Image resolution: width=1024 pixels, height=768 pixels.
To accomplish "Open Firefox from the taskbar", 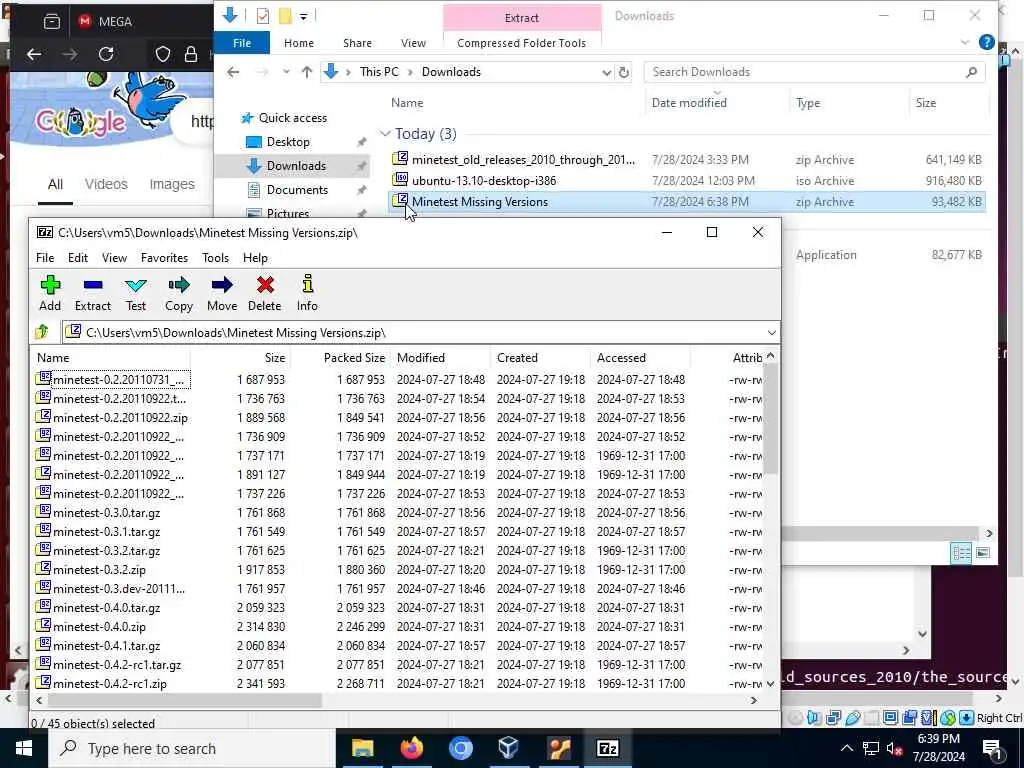I will pyautogui.click(x=411, y=748).
